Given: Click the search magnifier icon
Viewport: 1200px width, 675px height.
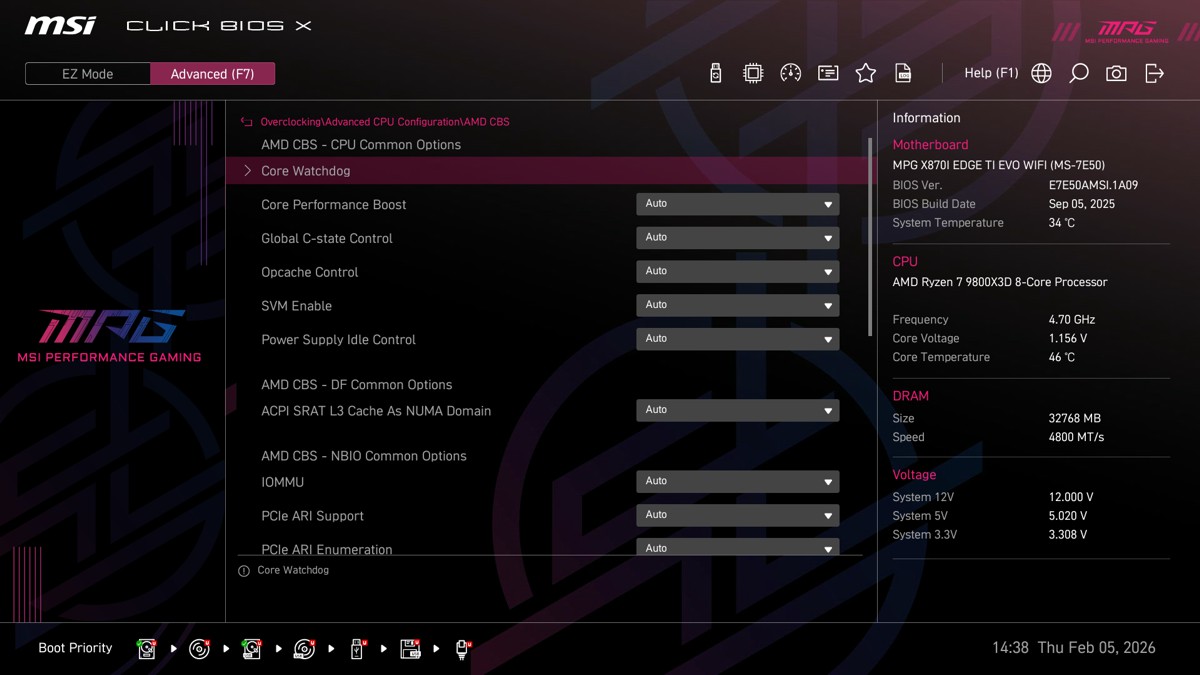Looking at the screenshot, I should click(1079, 73).
